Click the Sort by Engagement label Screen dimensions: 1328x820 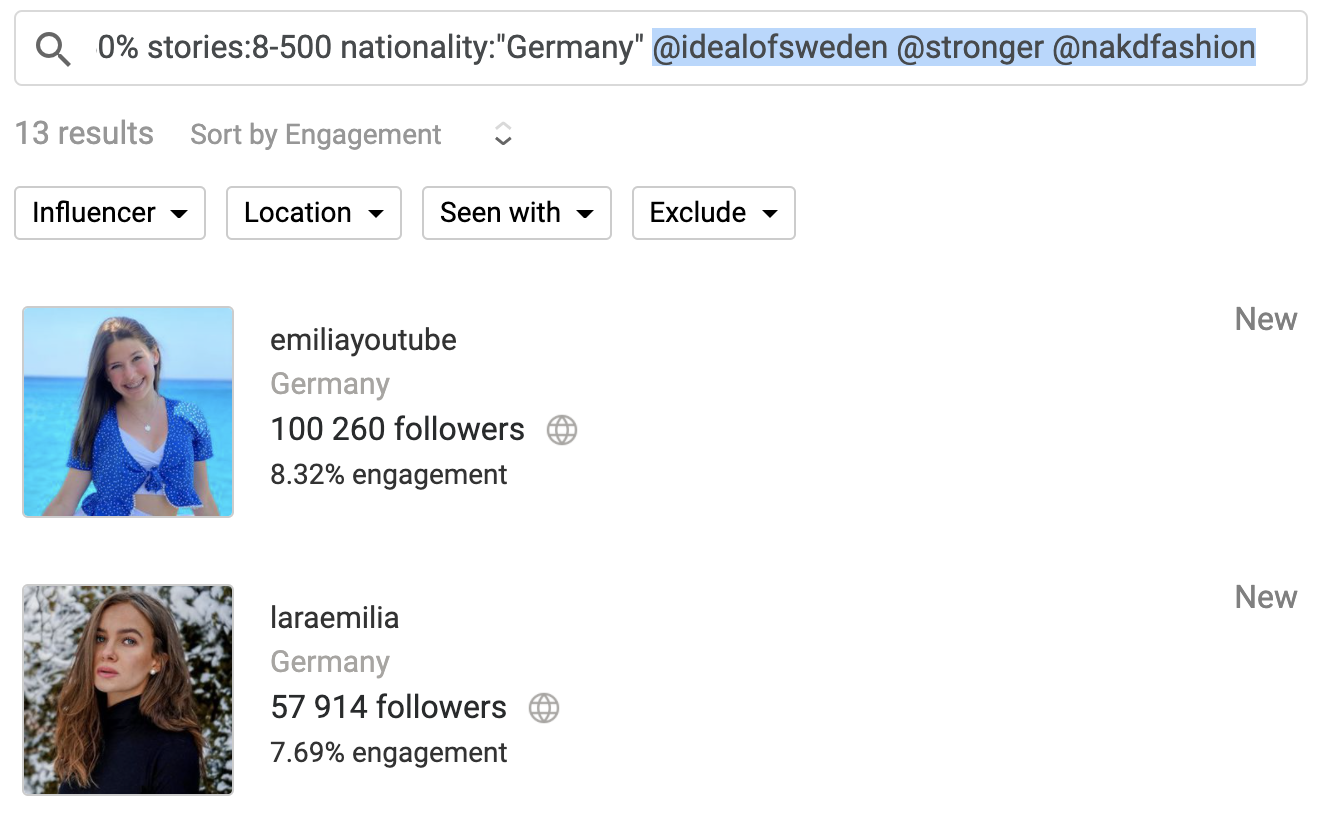(316, 135)
